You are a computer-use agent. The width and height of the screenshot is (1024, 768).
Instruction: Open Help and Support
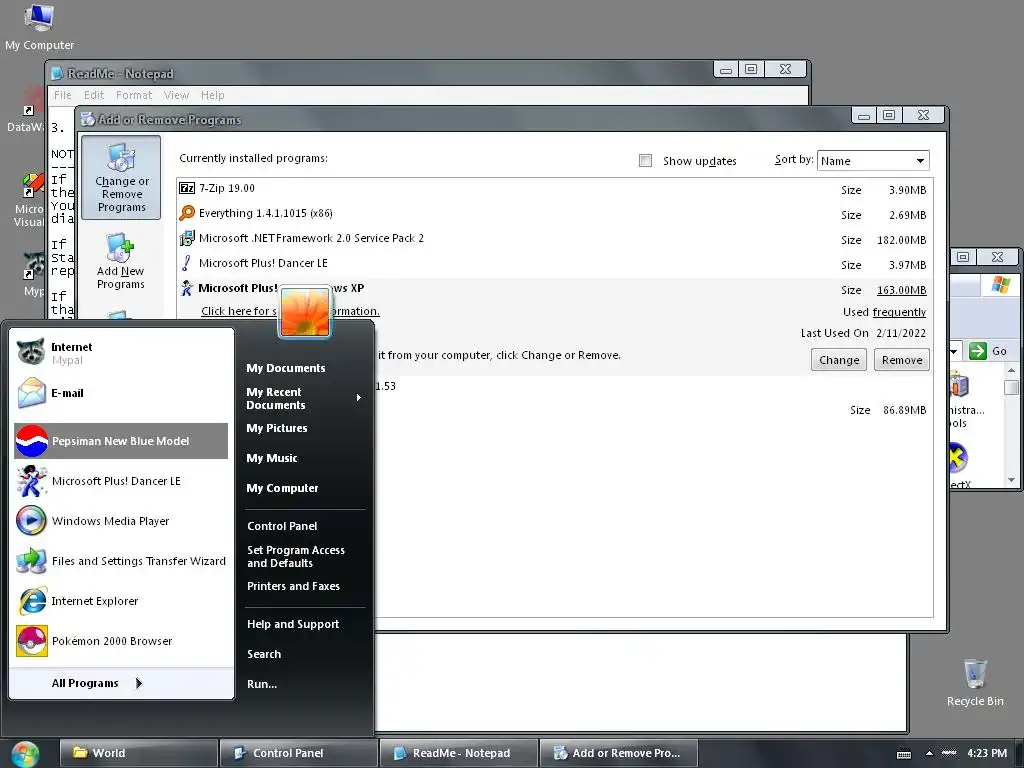293,624
